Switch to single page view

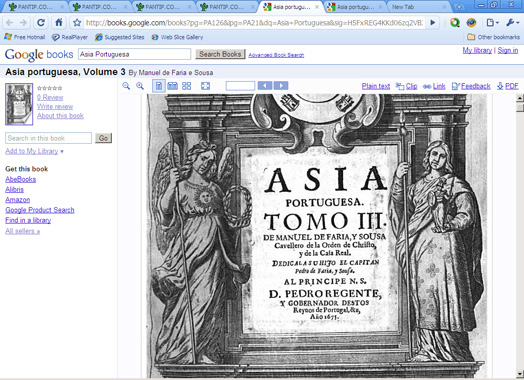point(159,86)
